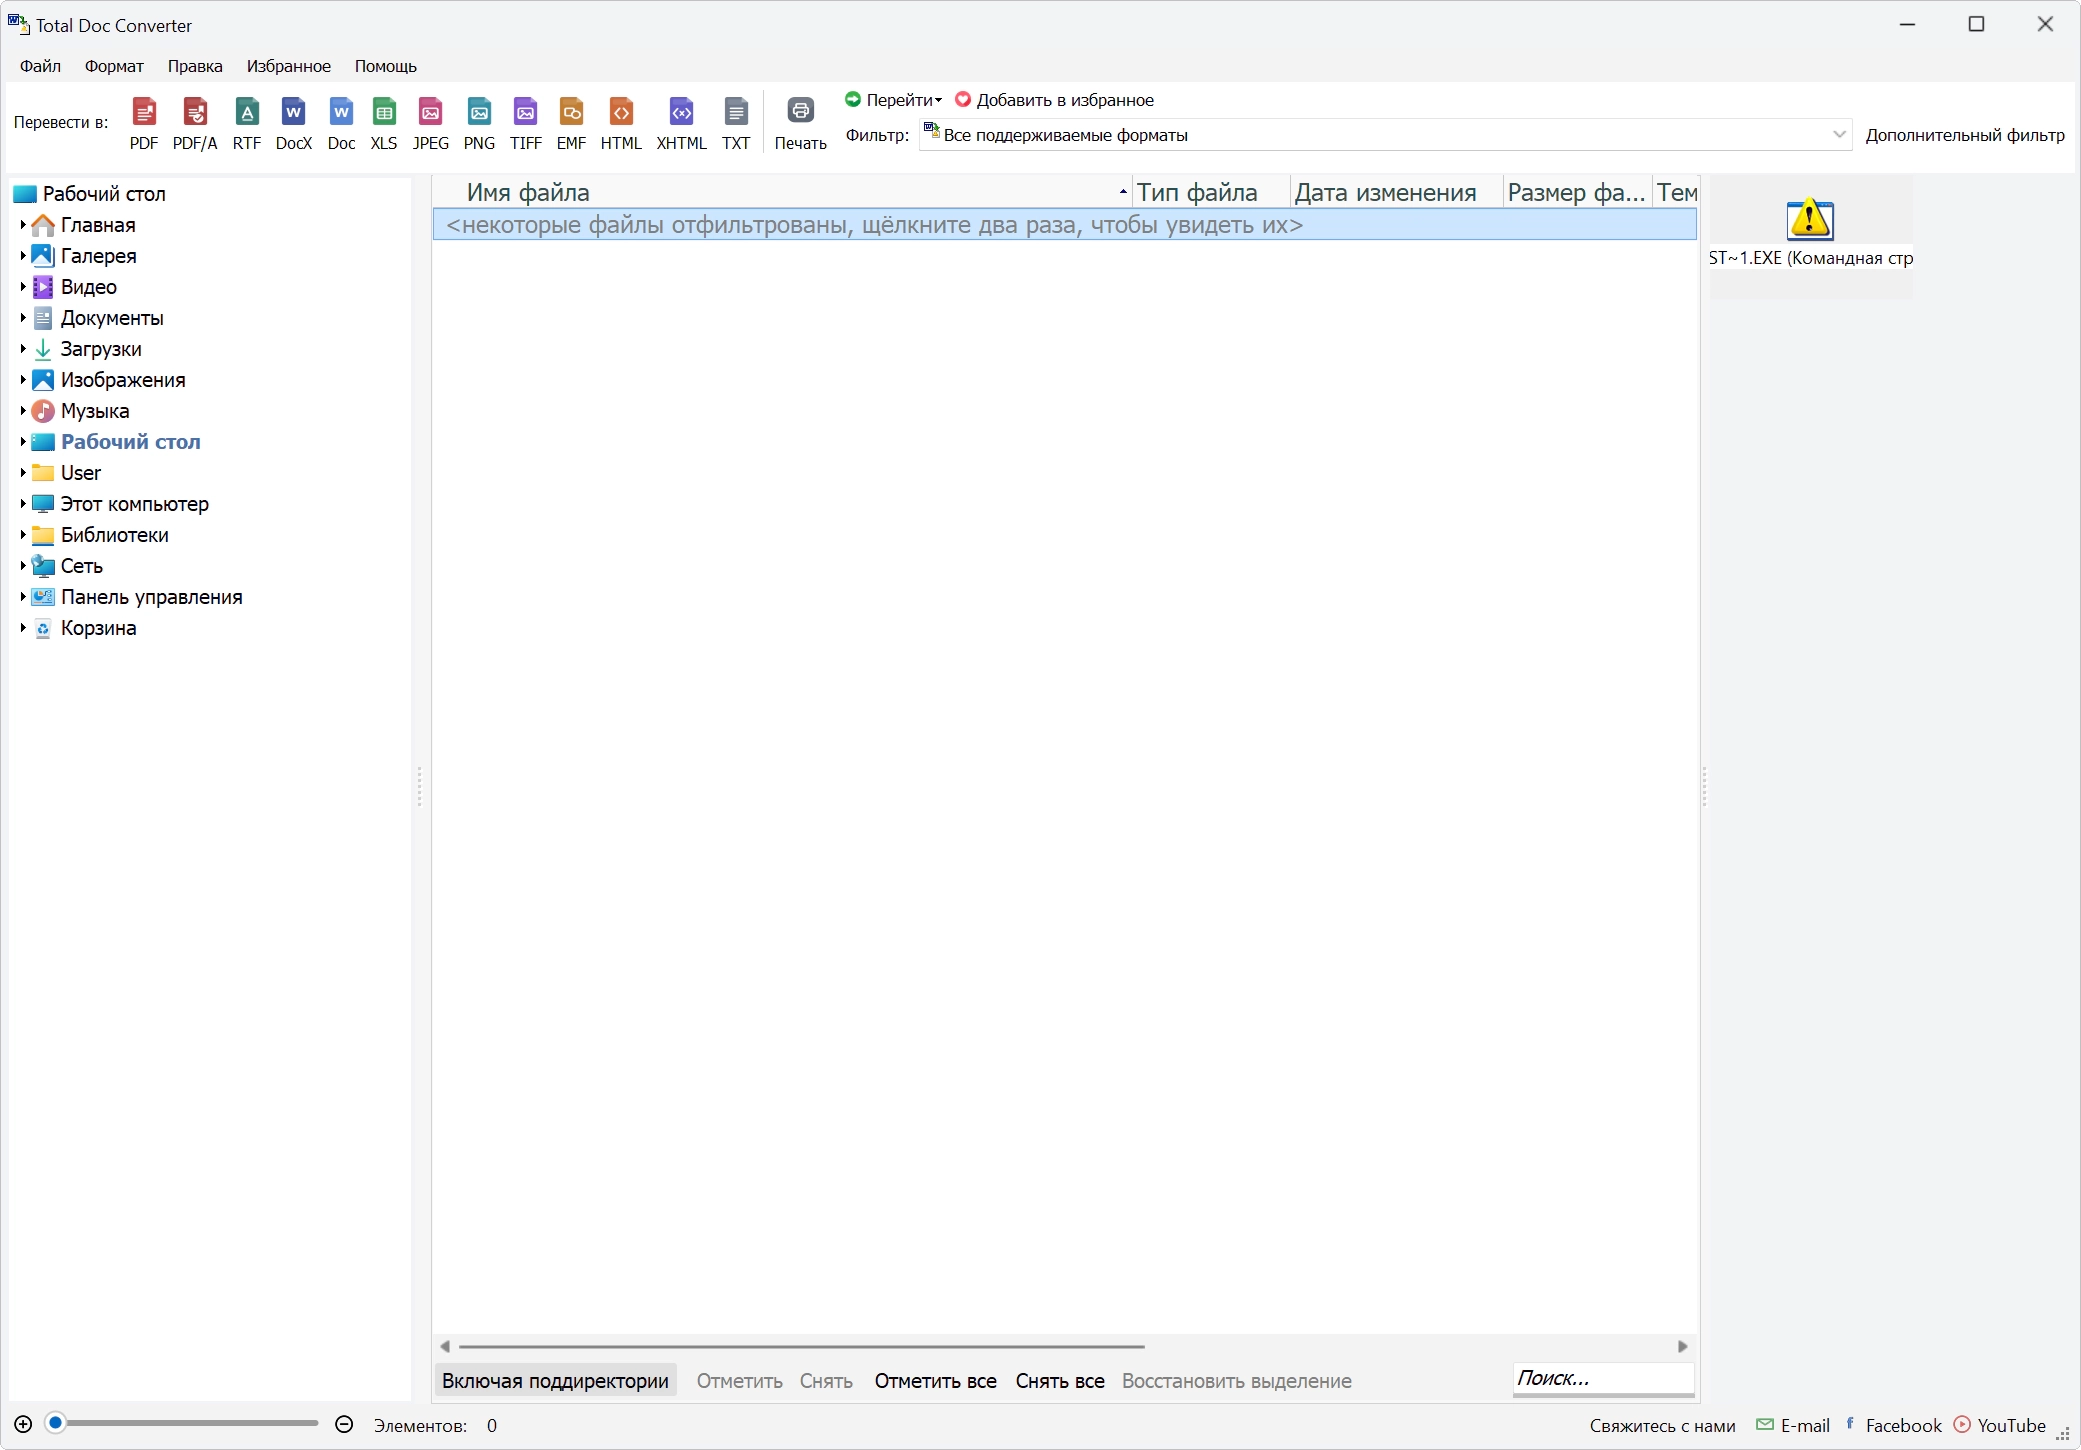Expand the Изображения tree node

(23, 380)
